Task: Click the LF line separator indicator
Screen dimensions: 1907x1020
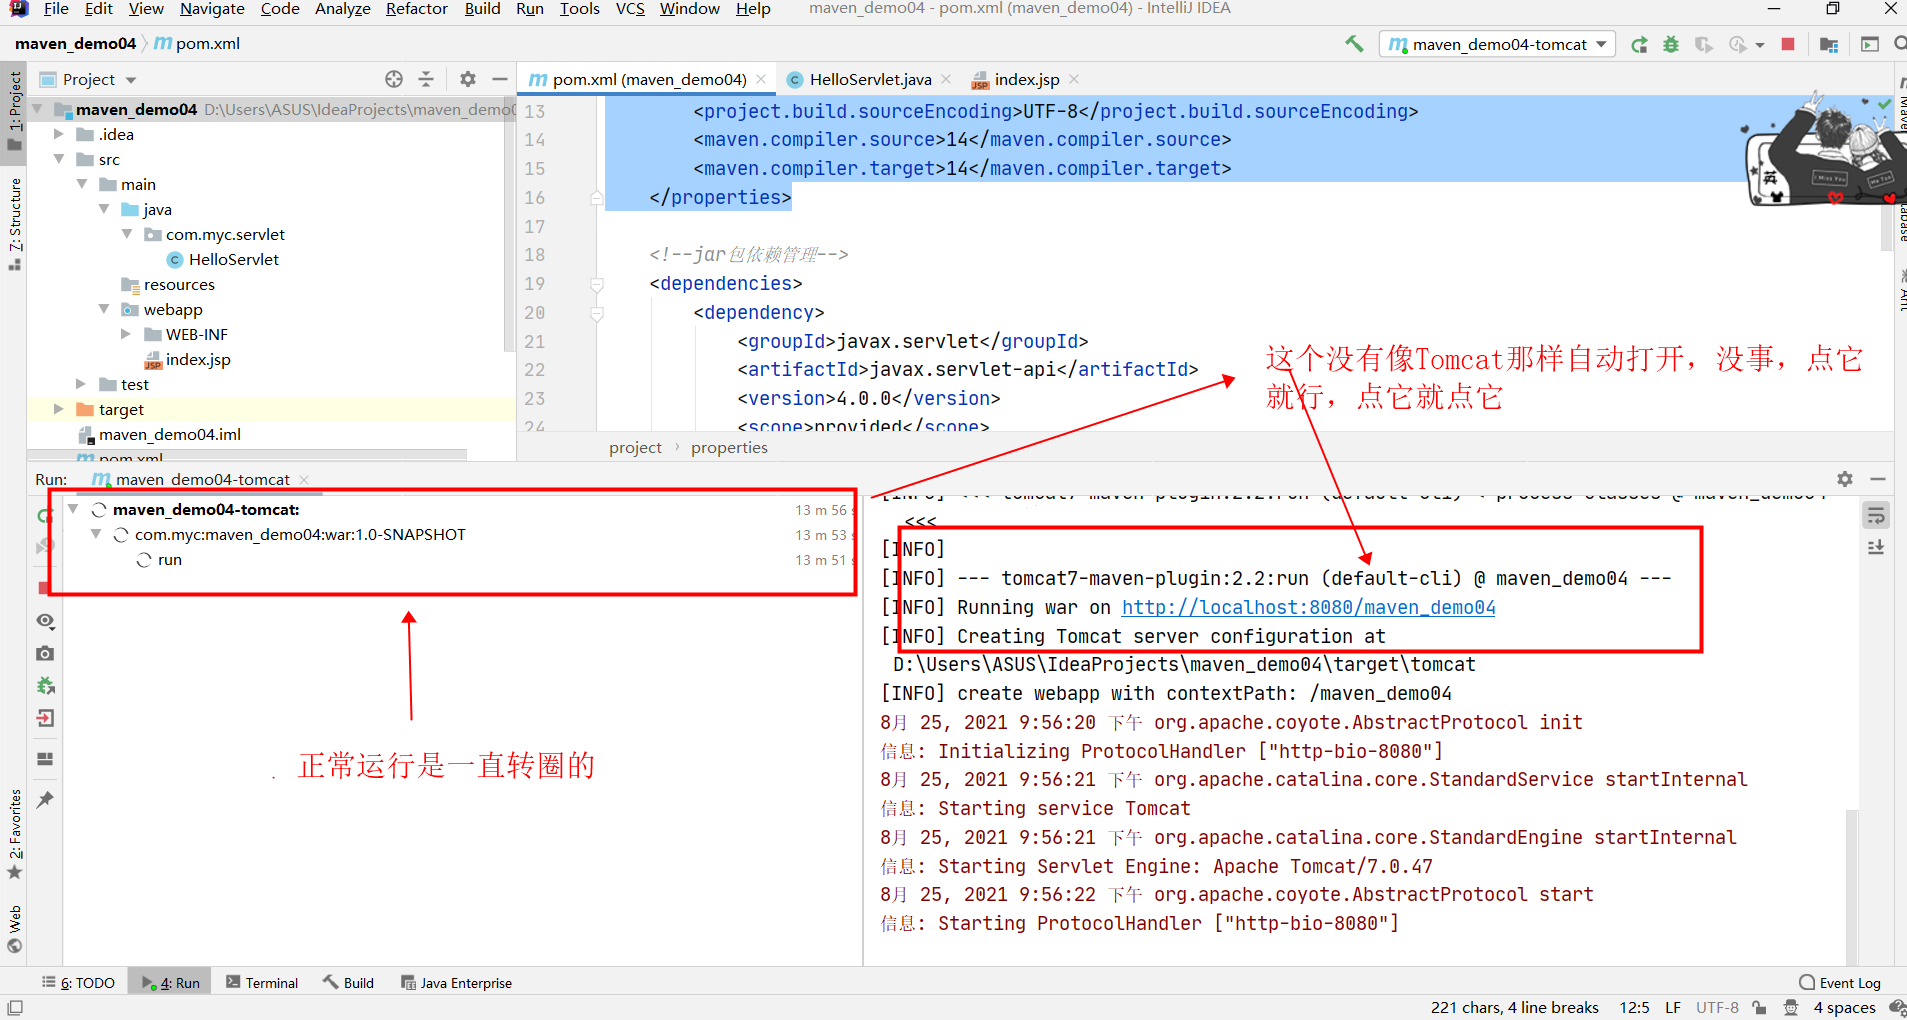Action: point(1672,1008)
